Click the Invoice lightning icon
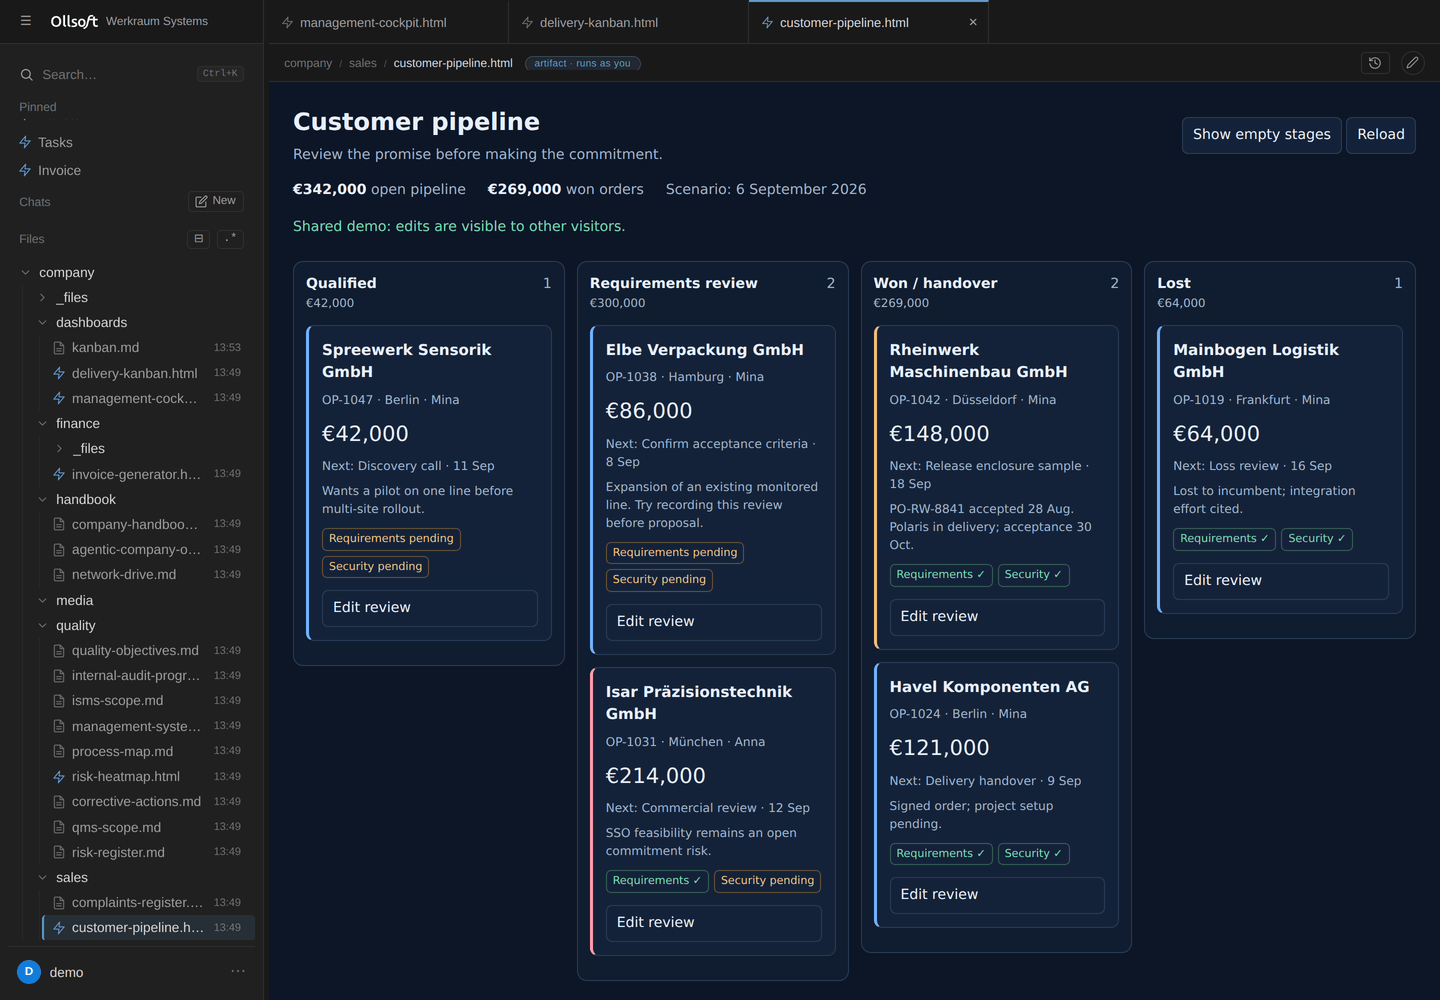The width and height of the screenshot is (1440, 1000). pyautogui.click(x=26, y=171)
